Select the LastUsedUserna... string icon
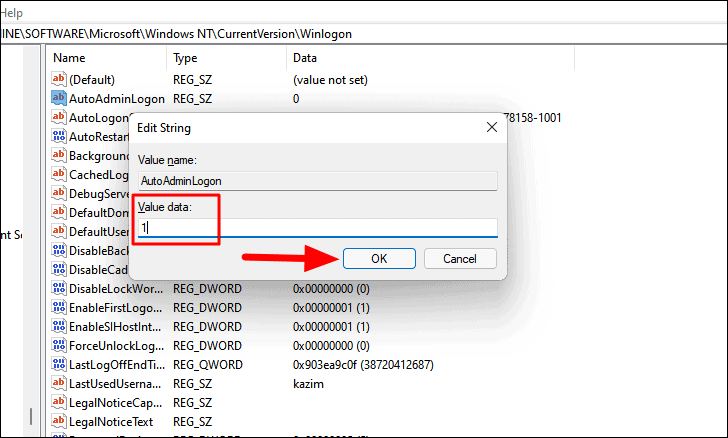 [x=58, y=384]
